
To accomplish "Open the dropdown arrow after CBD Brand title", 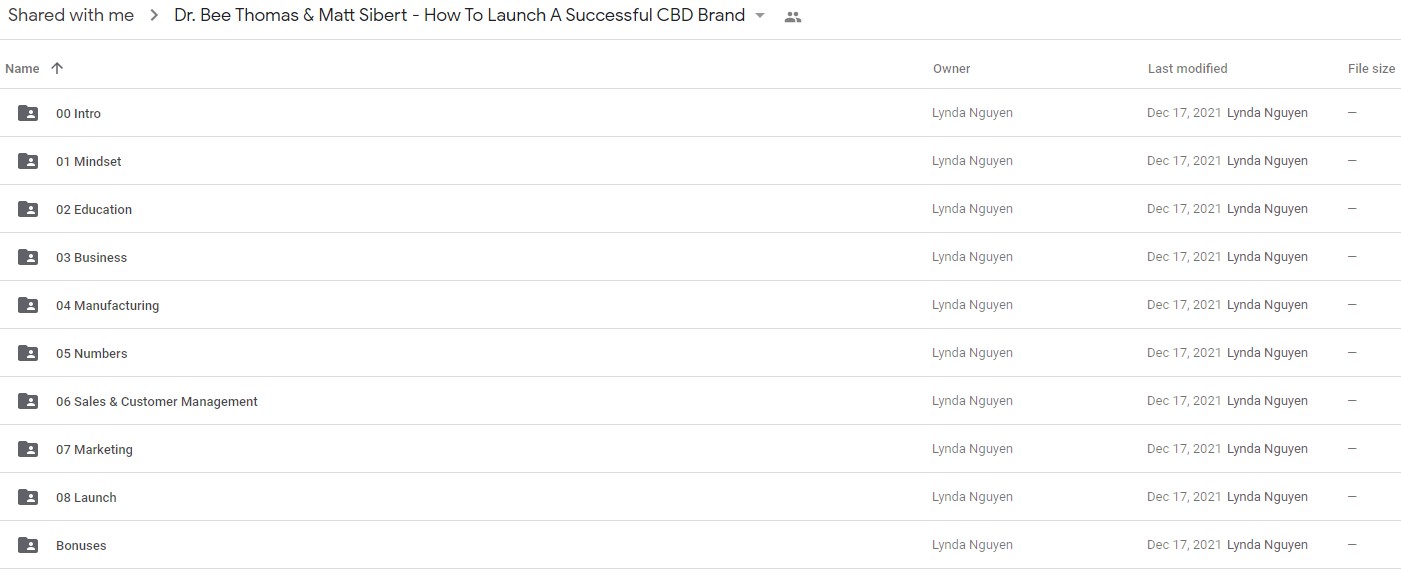I will 760,16.
